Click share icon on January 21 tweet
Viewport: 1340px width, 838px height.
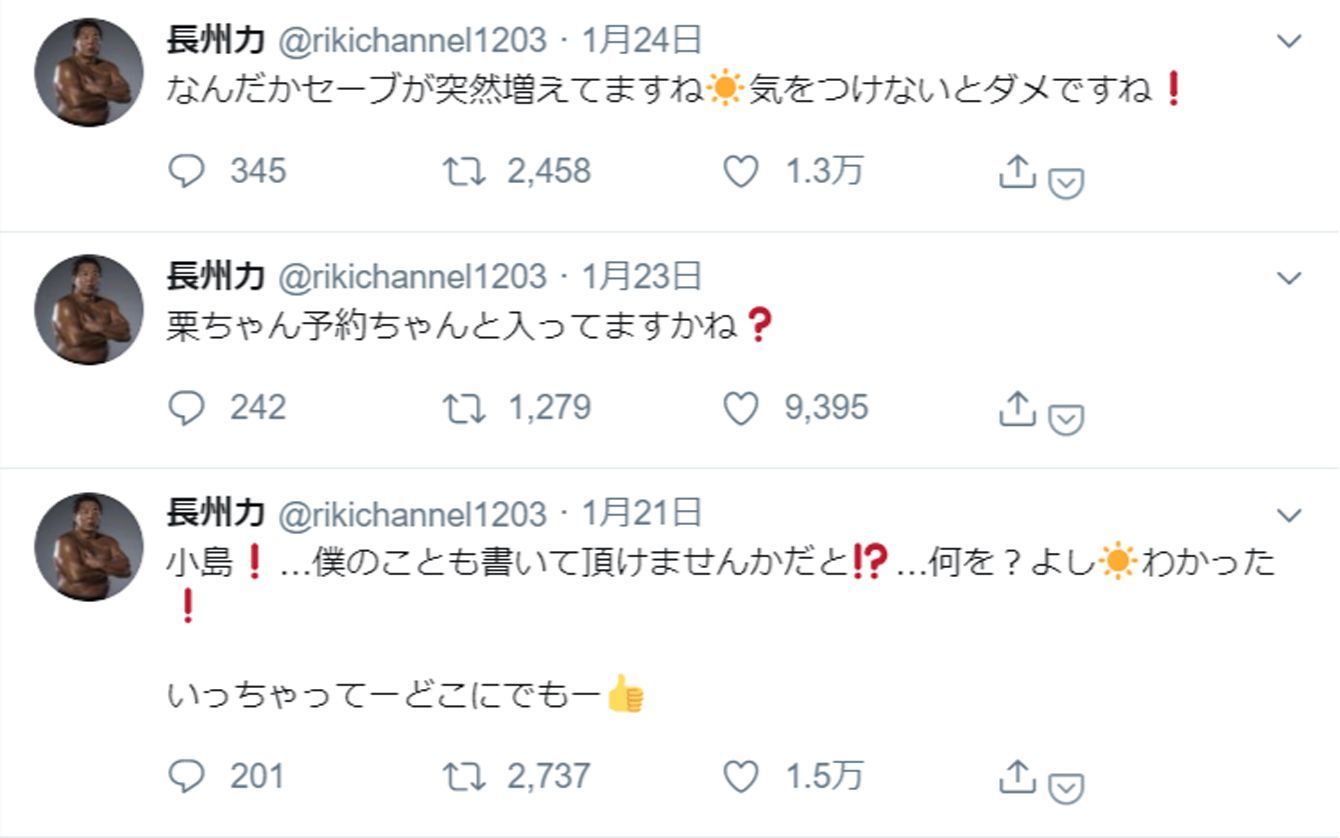[x=1016, y=776]
